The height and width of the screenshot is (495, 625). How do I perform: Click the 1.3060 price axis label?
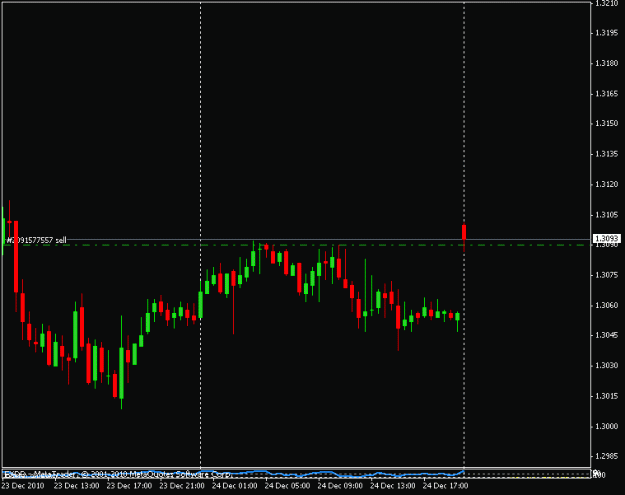[x=607, y=305]
